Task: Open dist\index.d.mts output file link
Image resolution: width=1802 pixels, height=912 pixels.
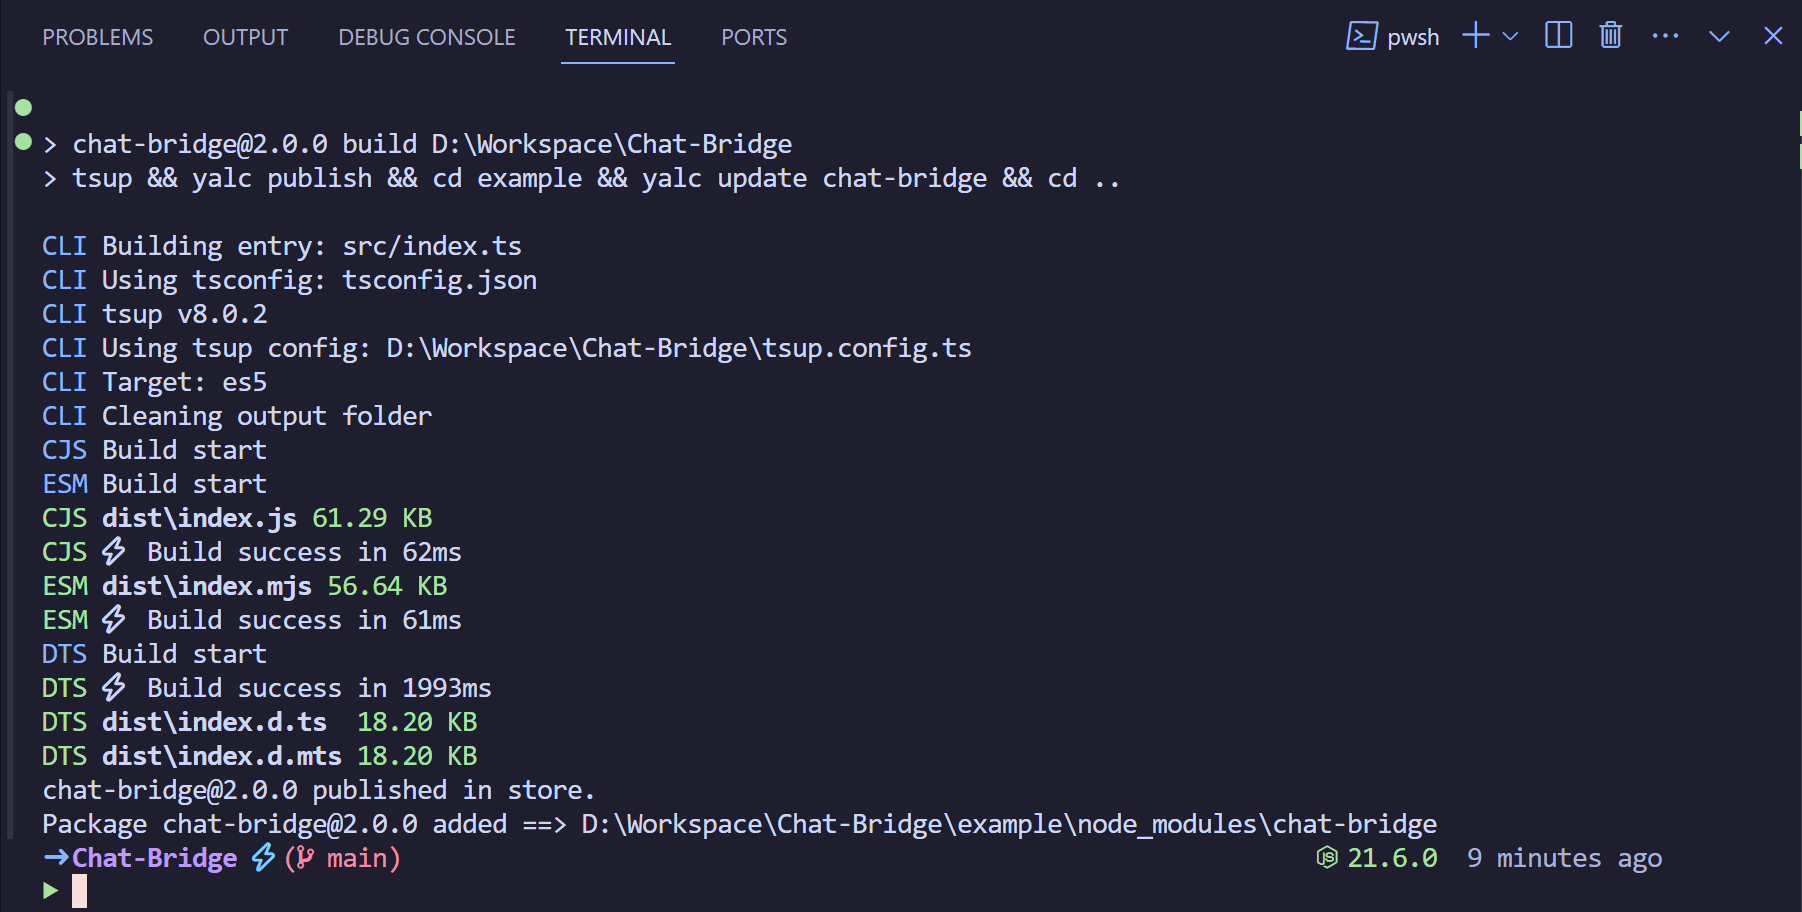Action: click(222, 756)
